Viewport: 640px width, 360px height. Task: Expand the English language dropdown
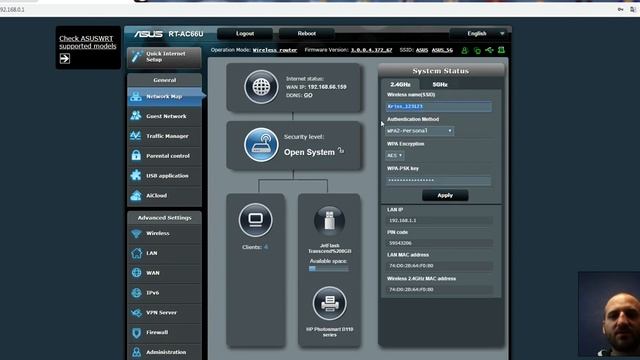tap(480, 33)
